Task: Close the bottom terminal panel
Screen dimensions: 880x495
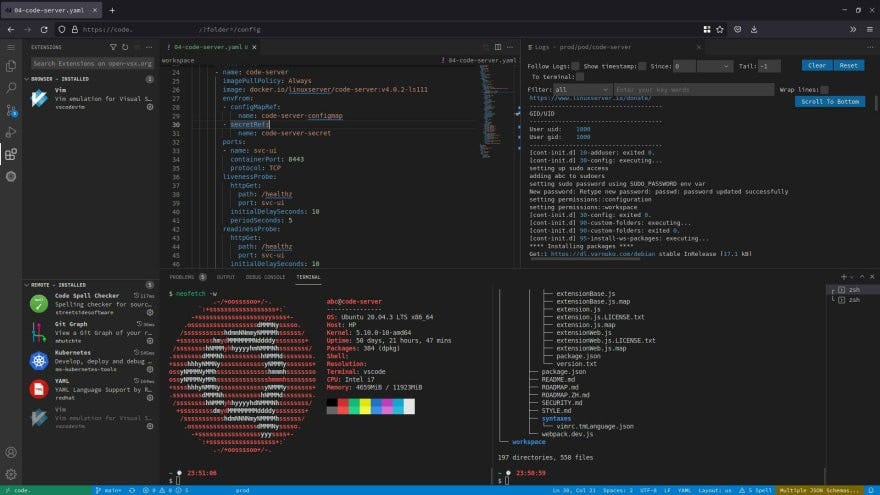Action: [x=872, y=277]
